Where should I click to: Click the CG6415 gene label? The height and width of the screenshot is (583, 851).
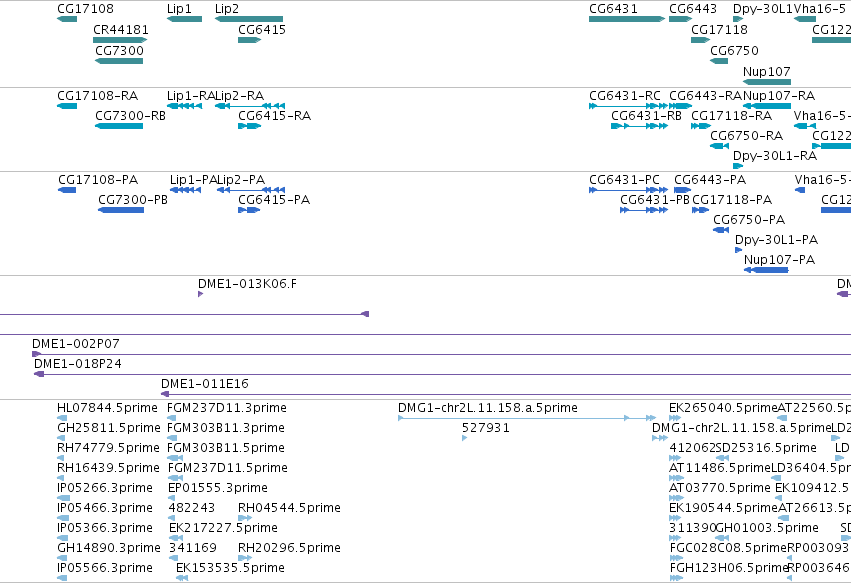[262, 29]
